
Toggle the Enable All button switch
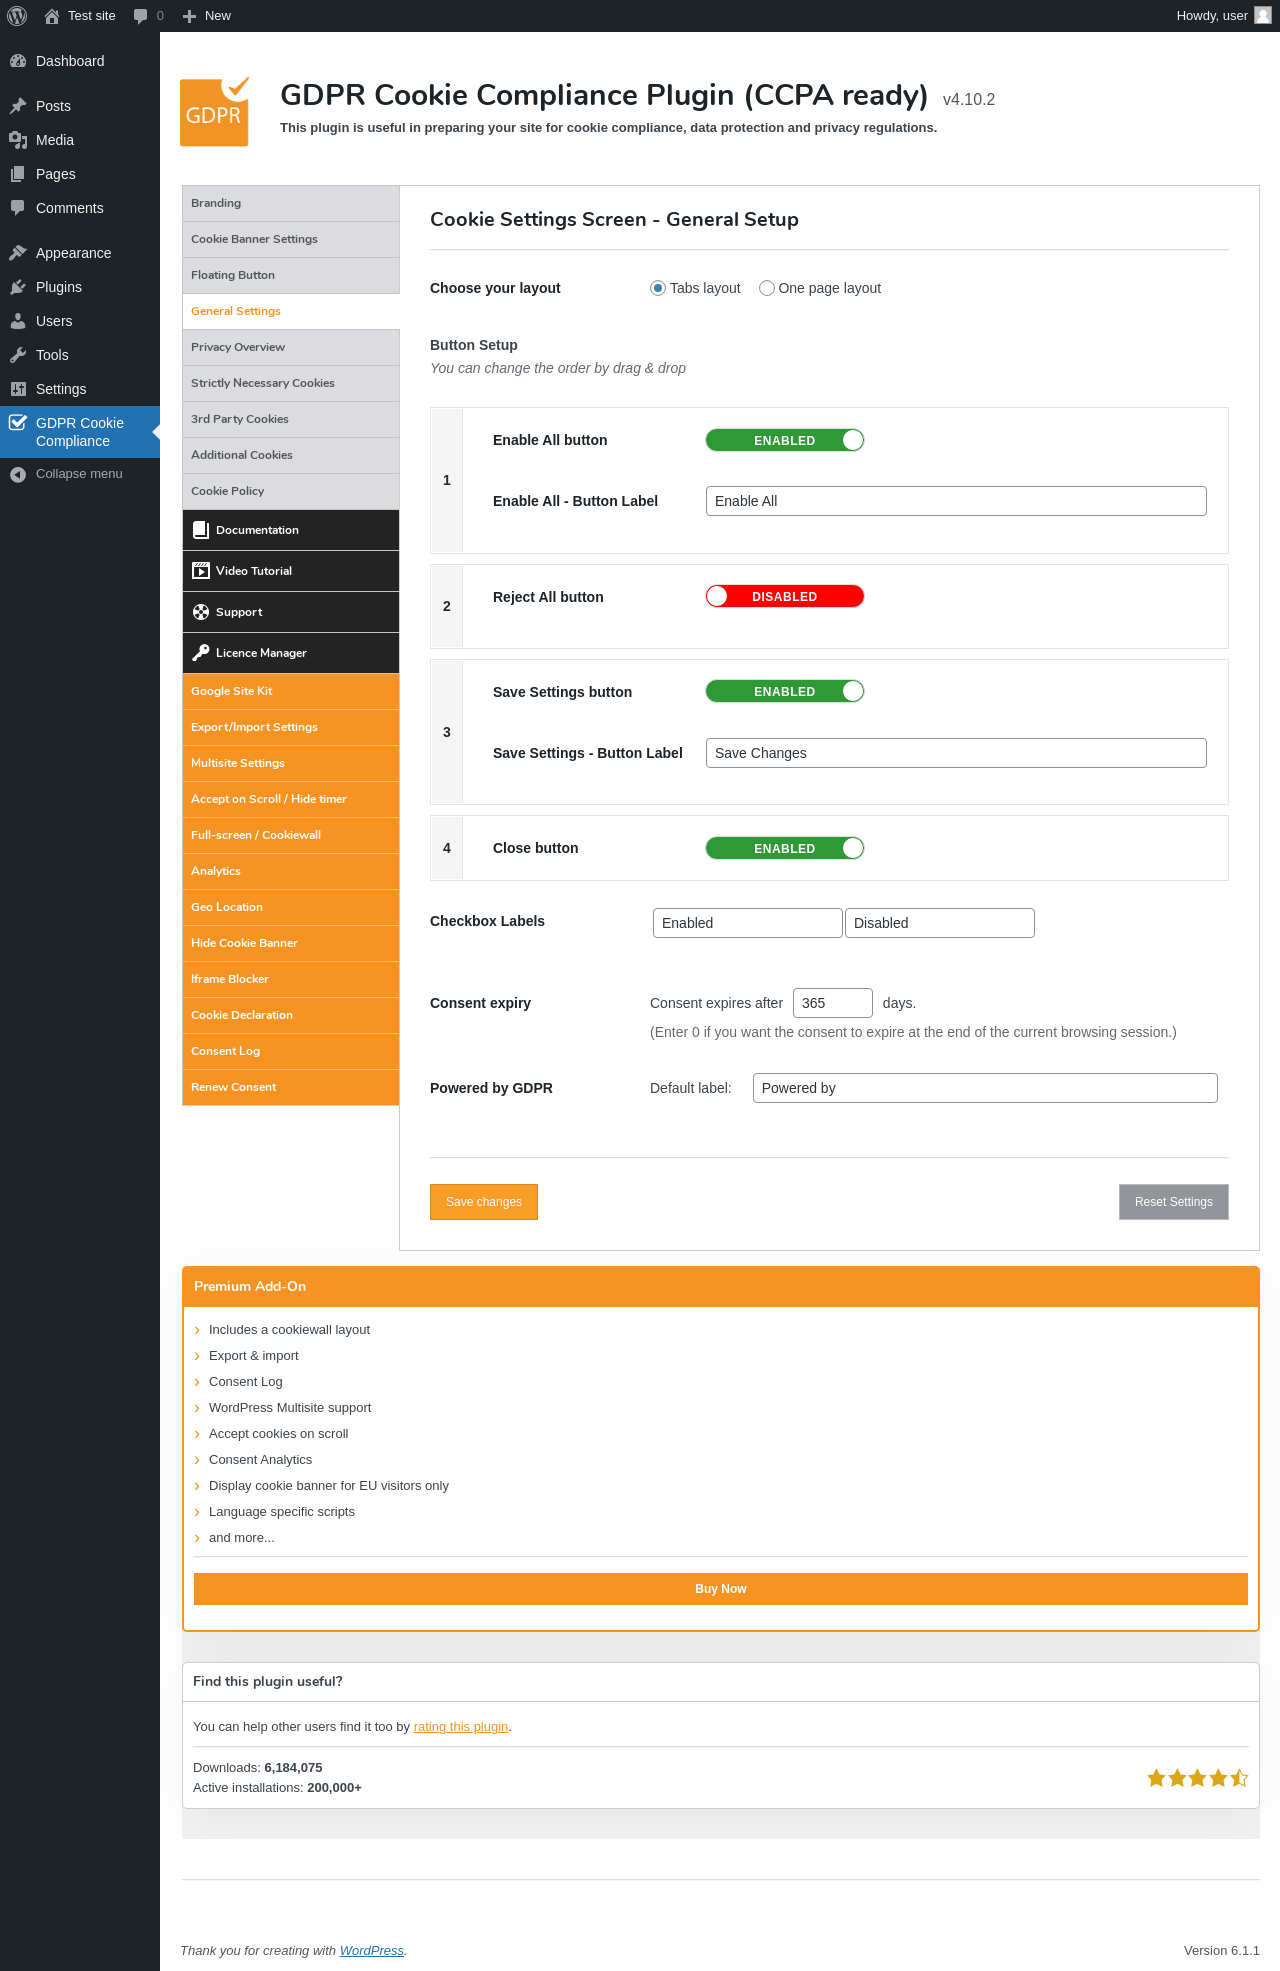click(785, 440)
